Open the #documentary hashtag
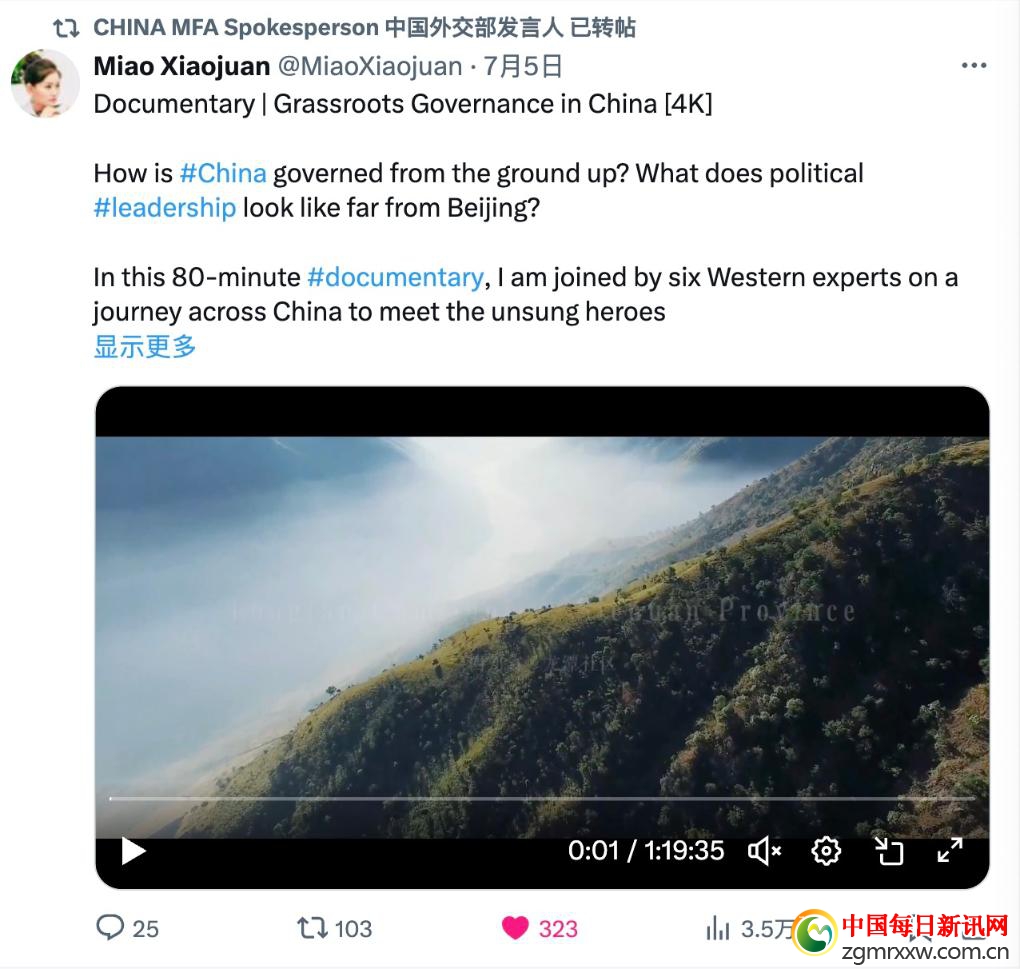Screen dimensions: 1020x969 pos(396,278)
